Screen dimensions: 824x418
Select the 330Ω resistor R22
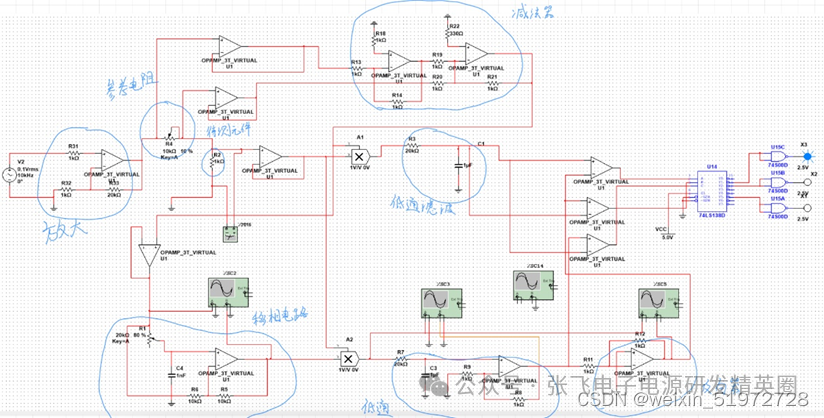click(447, 33)
